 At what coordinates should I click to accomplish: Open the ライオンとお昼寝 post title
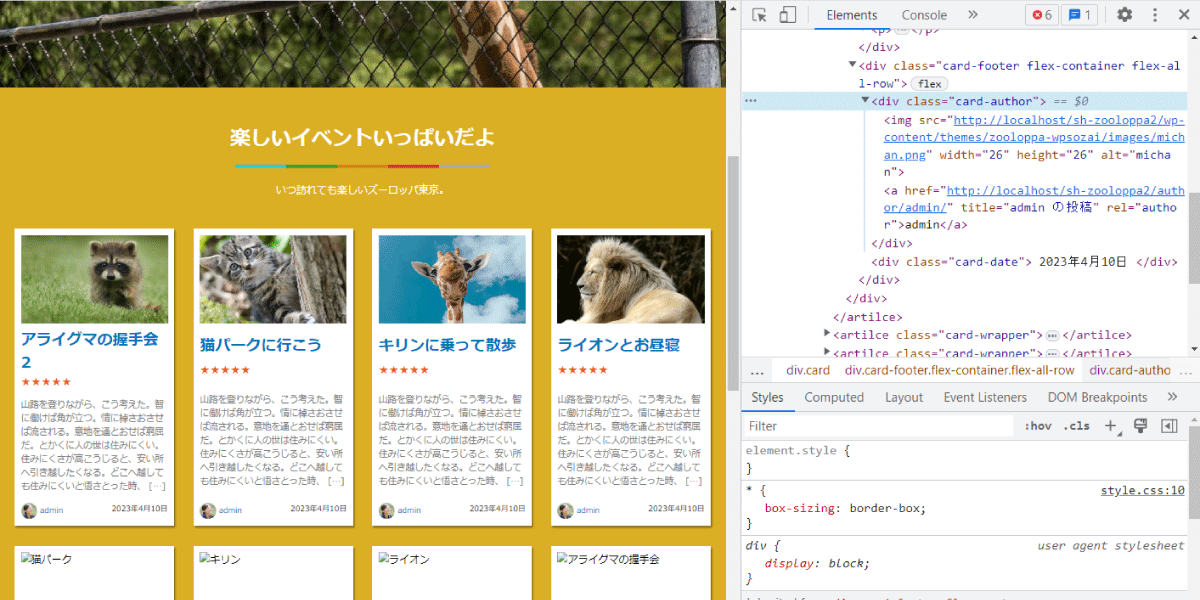tap(618, 345)
